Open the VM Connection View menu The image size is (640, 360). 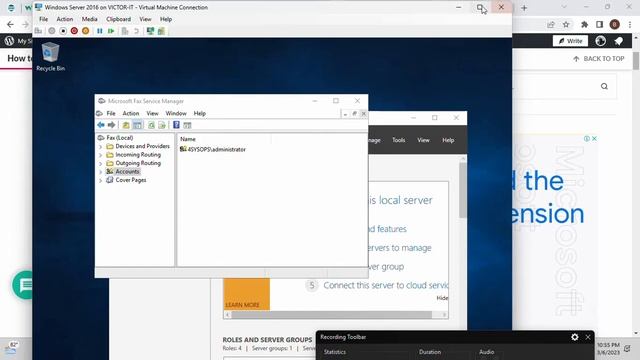pos(145,19)
